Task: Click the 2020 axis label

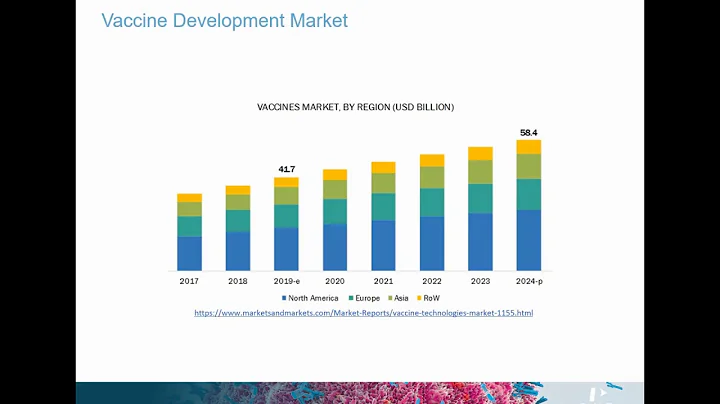Action: pyautogui.click(x=335, y=281)
